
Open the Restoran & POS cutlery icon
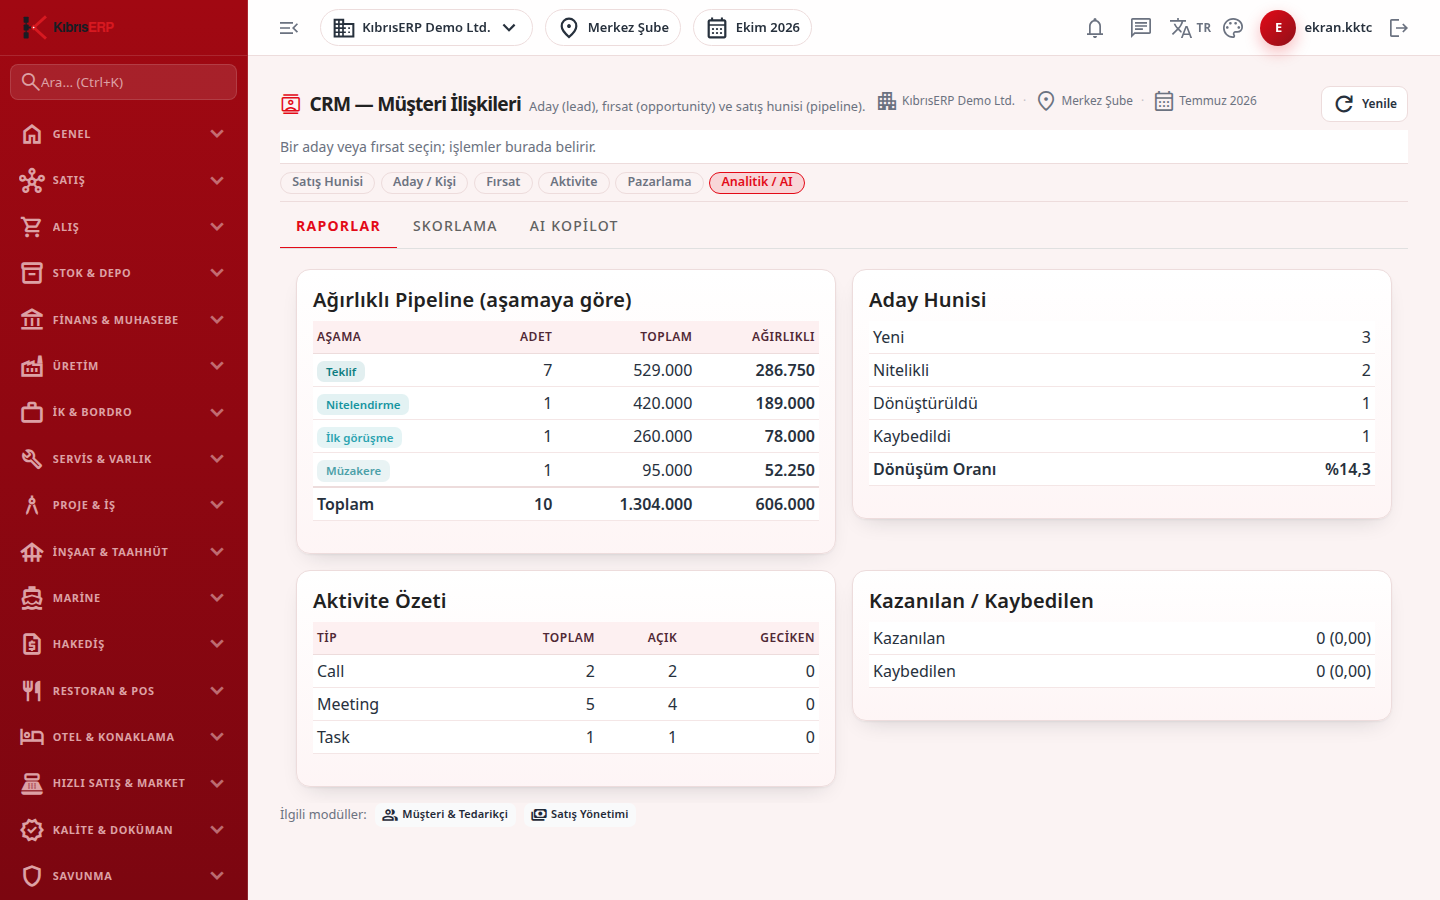pos(32,691)
